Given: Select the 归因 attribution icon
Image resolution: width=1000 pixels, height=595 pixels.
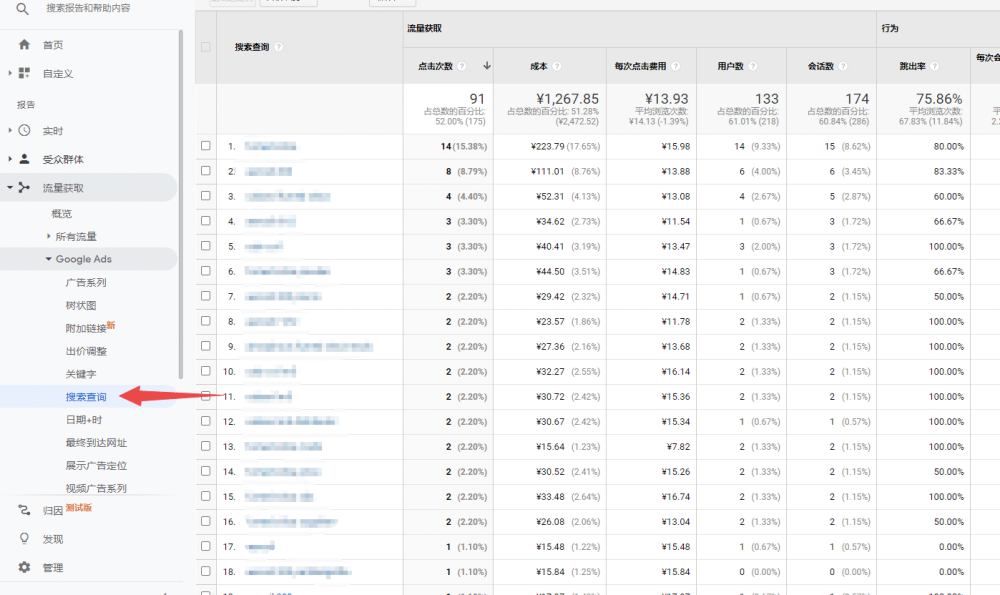Looking at the screenshot, I should (x=25, y=510).
